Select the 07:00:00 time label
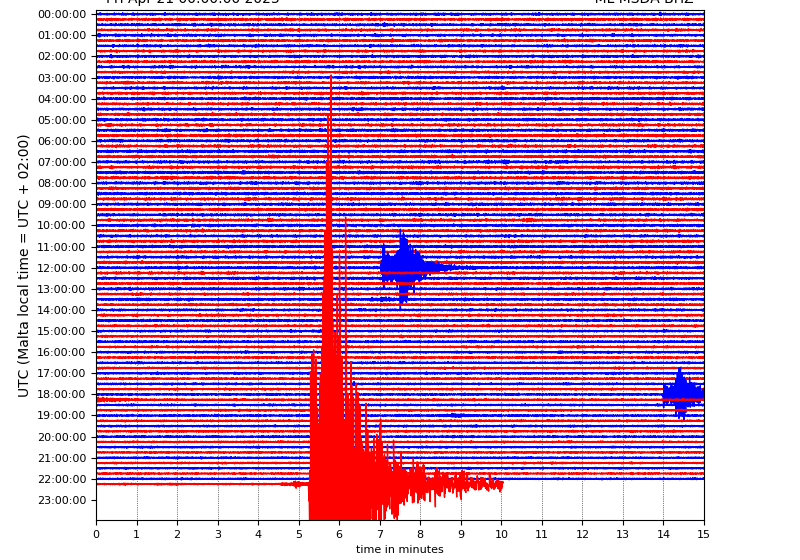 pos(62,162)
